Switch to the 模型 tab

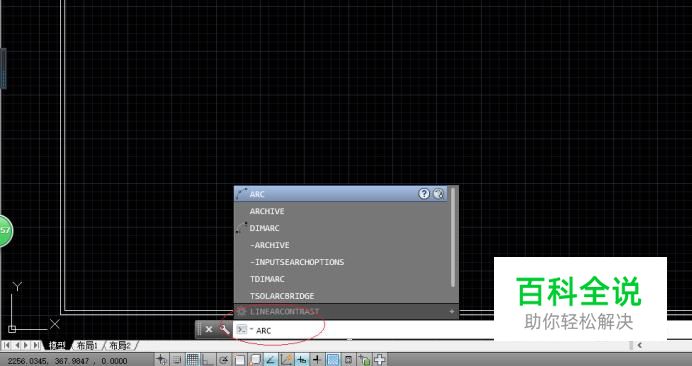57,345
